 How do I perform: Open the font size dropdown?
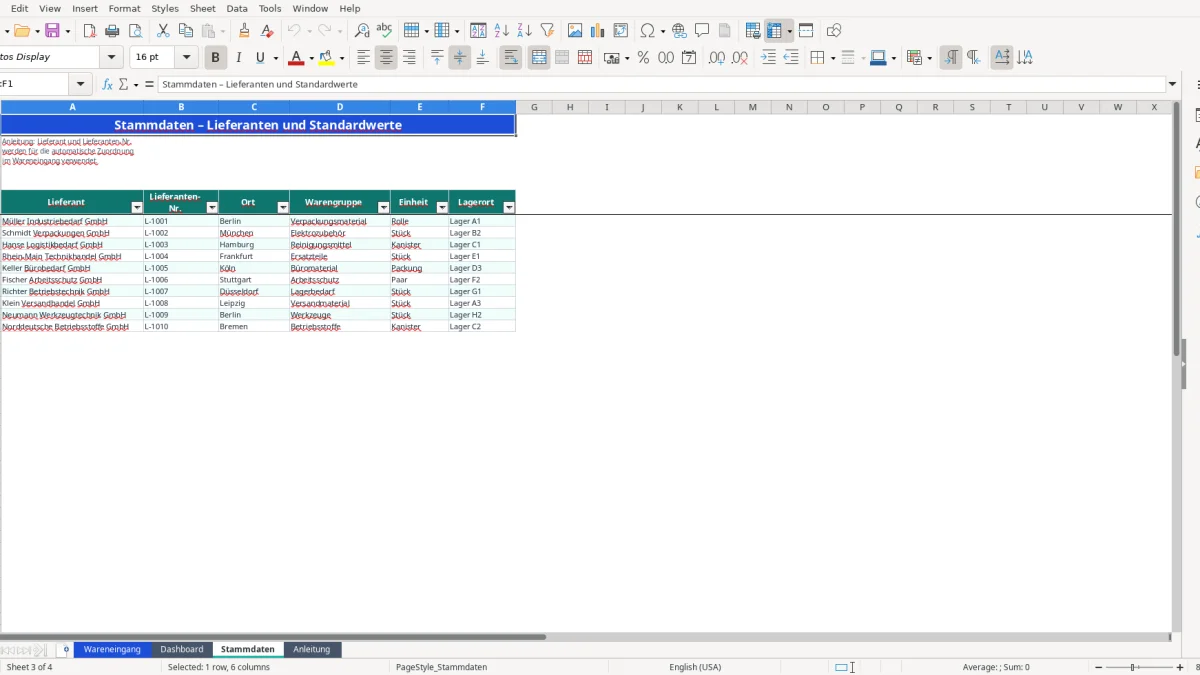point(187,58)
